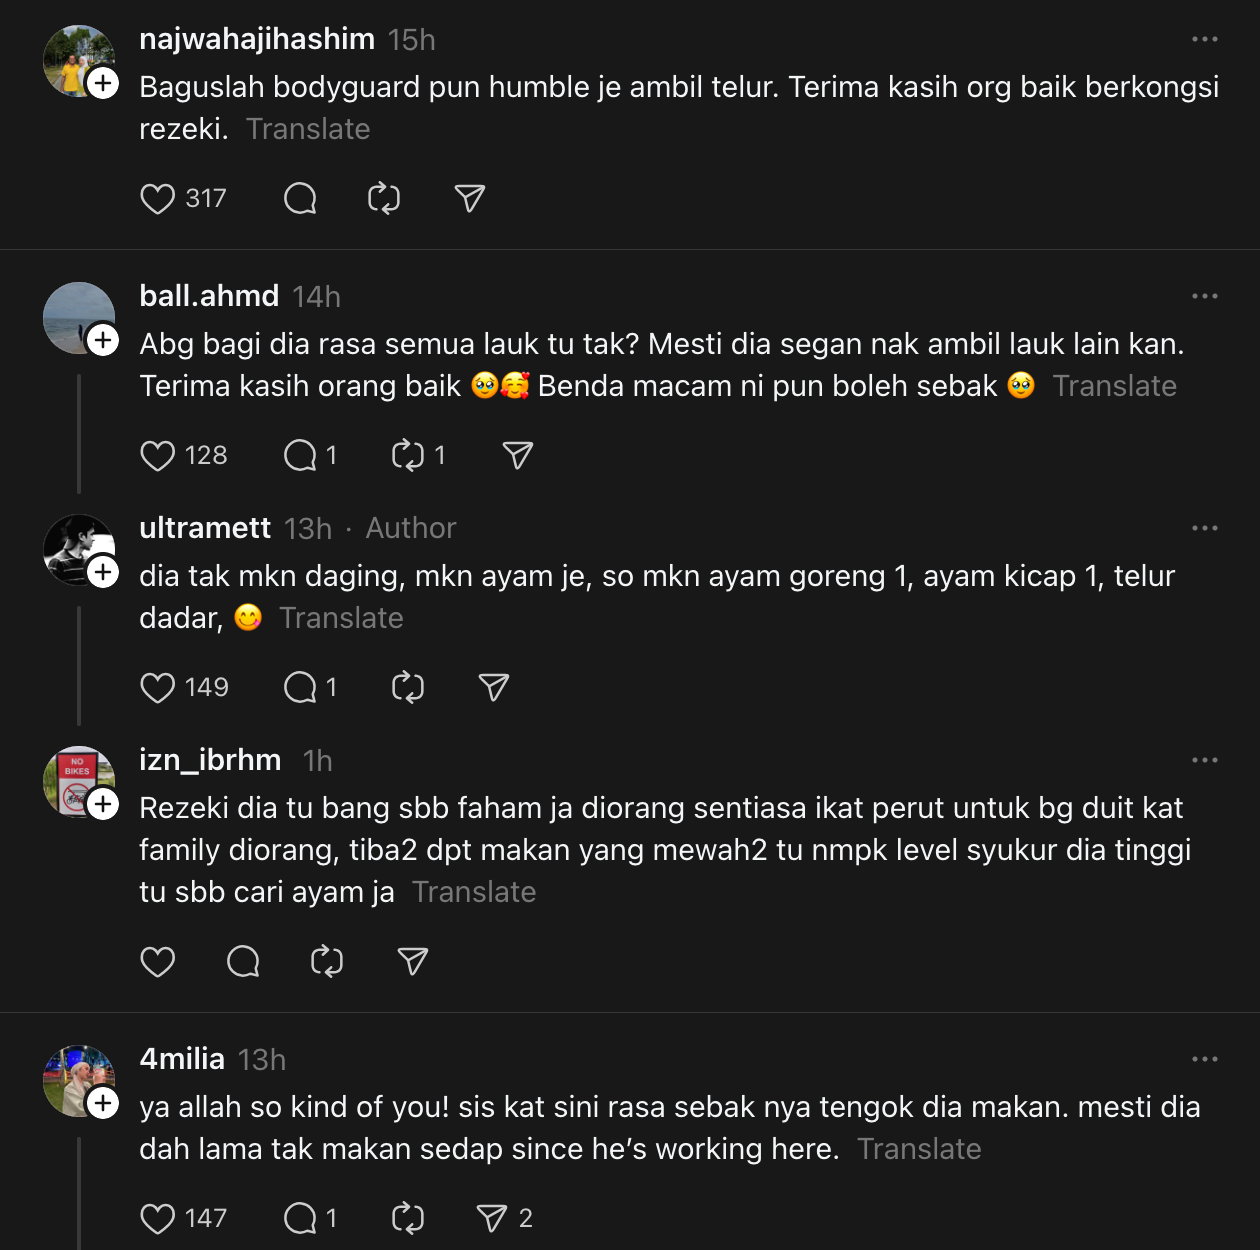Share ultramett's author reply

(494, 688)
